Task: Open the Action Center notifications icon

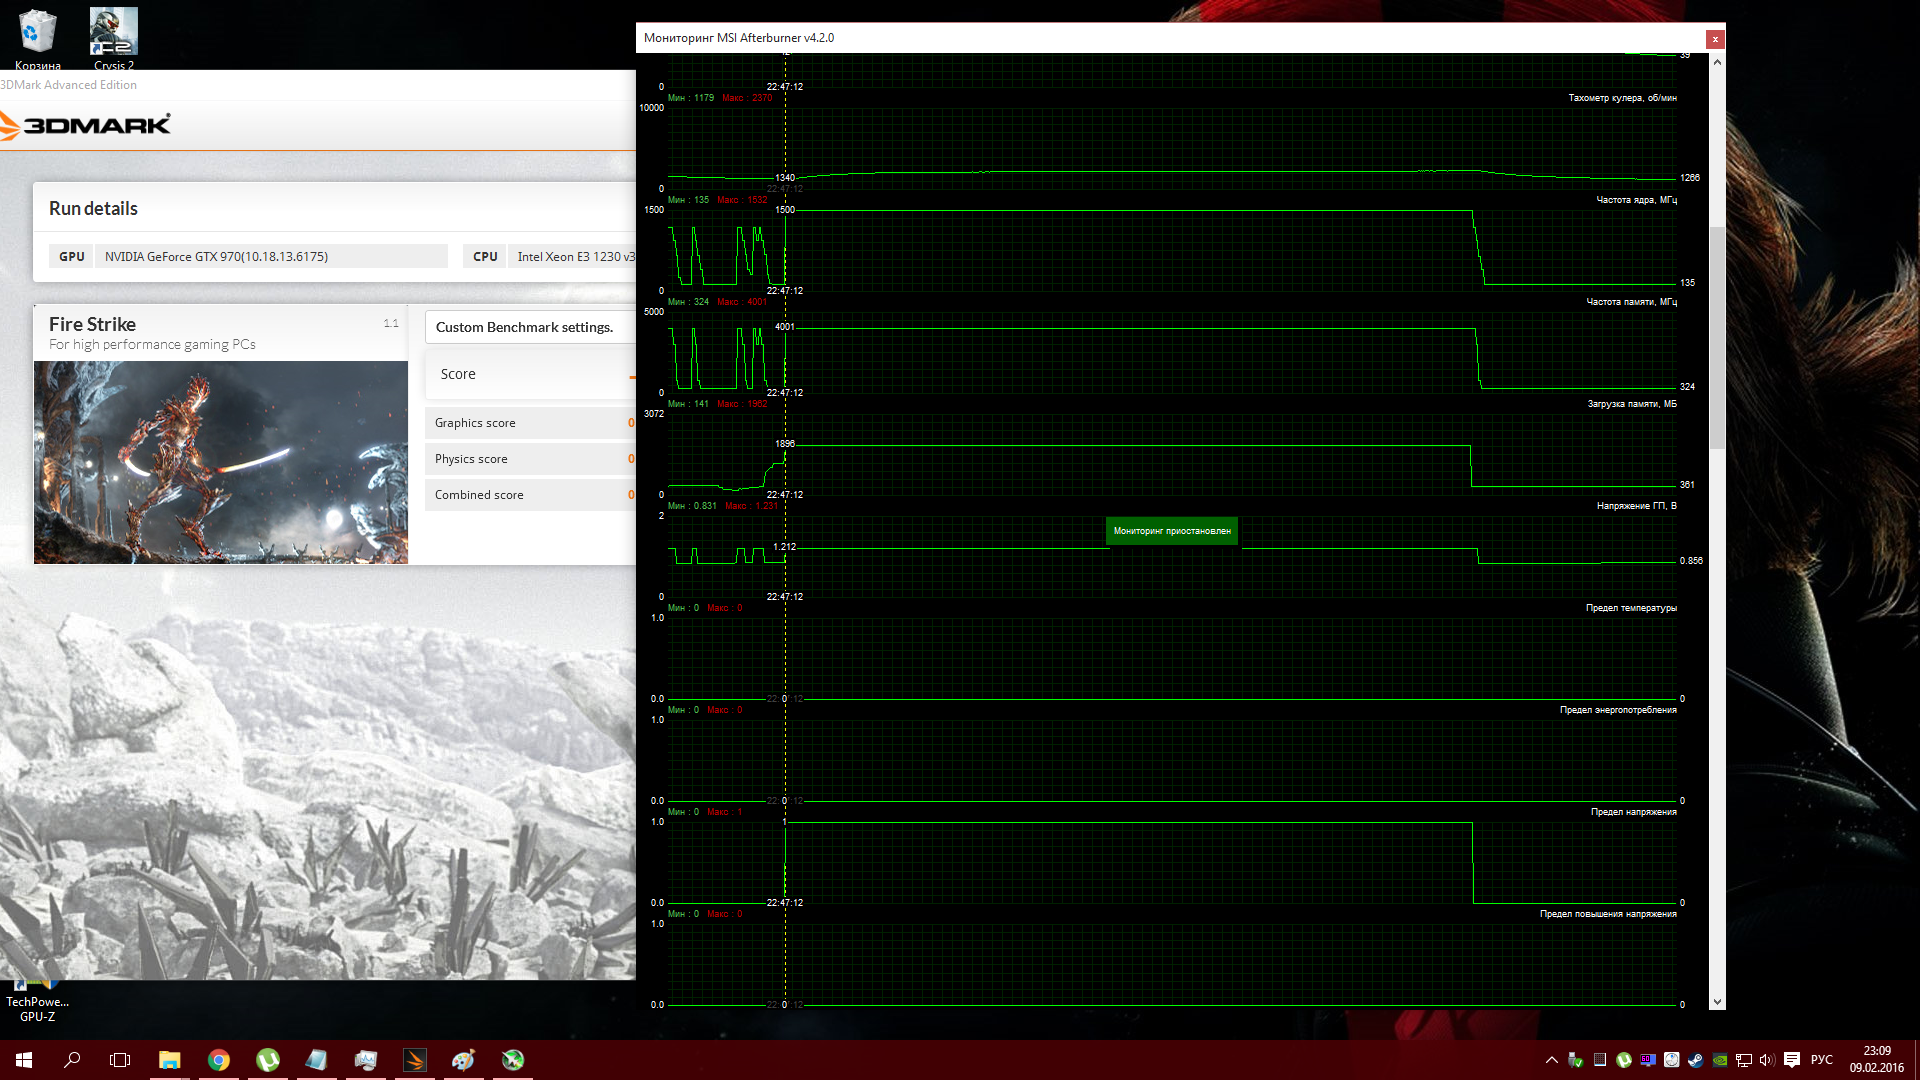Action: coord(1791,1060)
